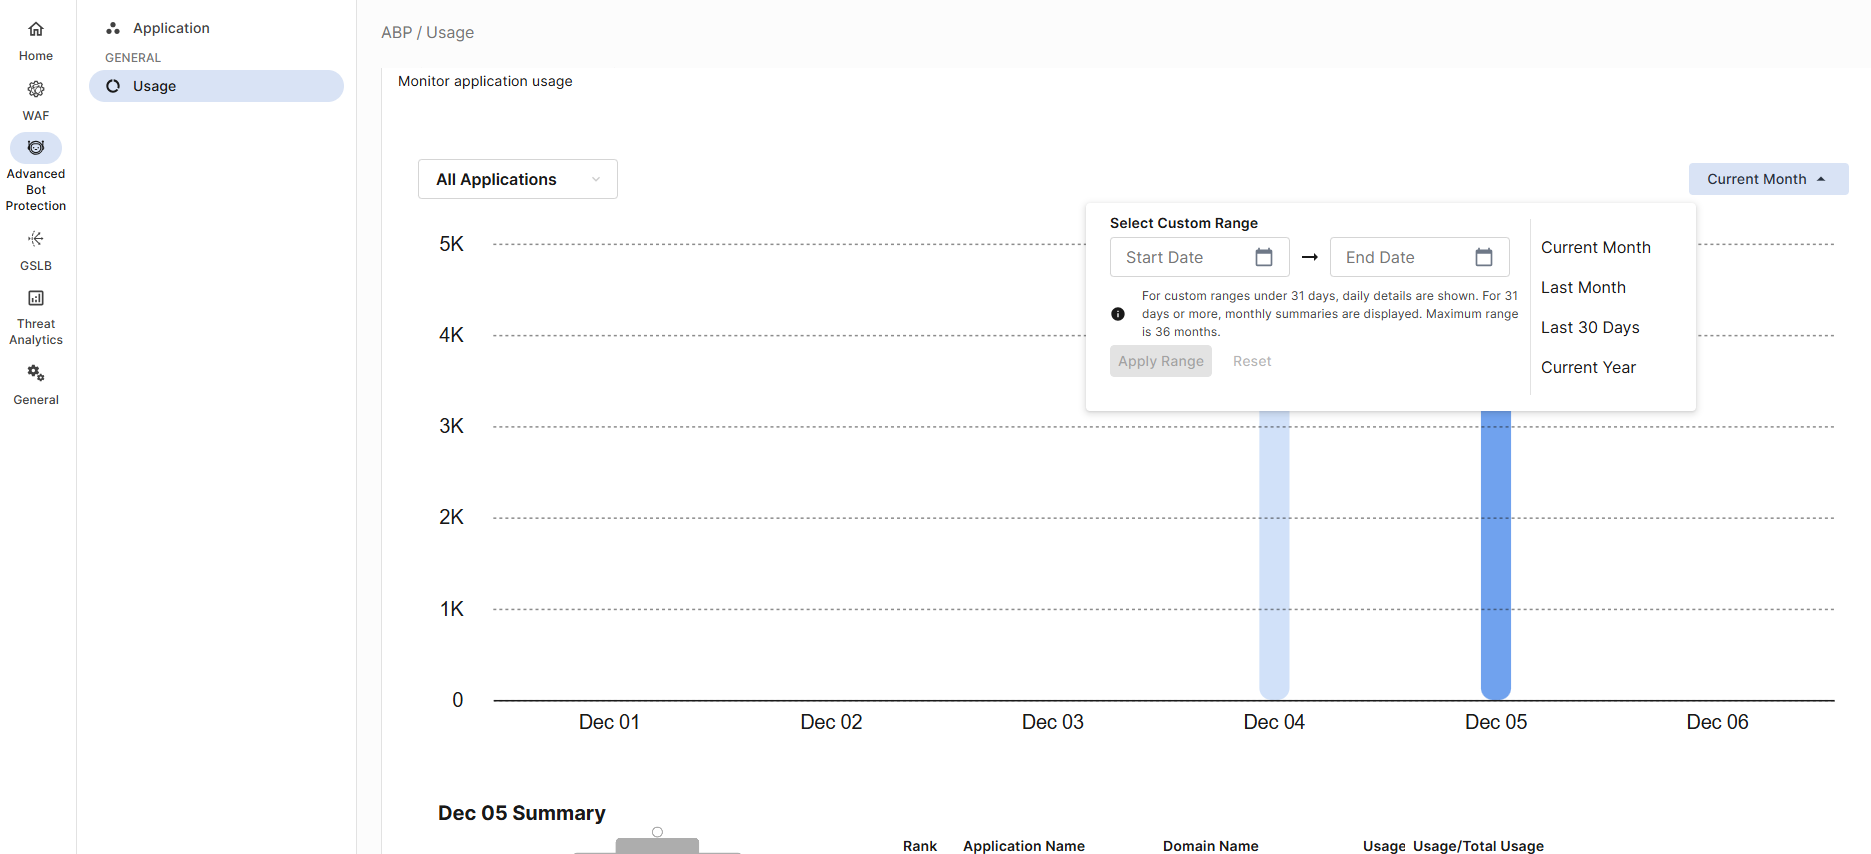Click the Application Name column header
1871x854 pixels.
click(x=1024, y=846)
